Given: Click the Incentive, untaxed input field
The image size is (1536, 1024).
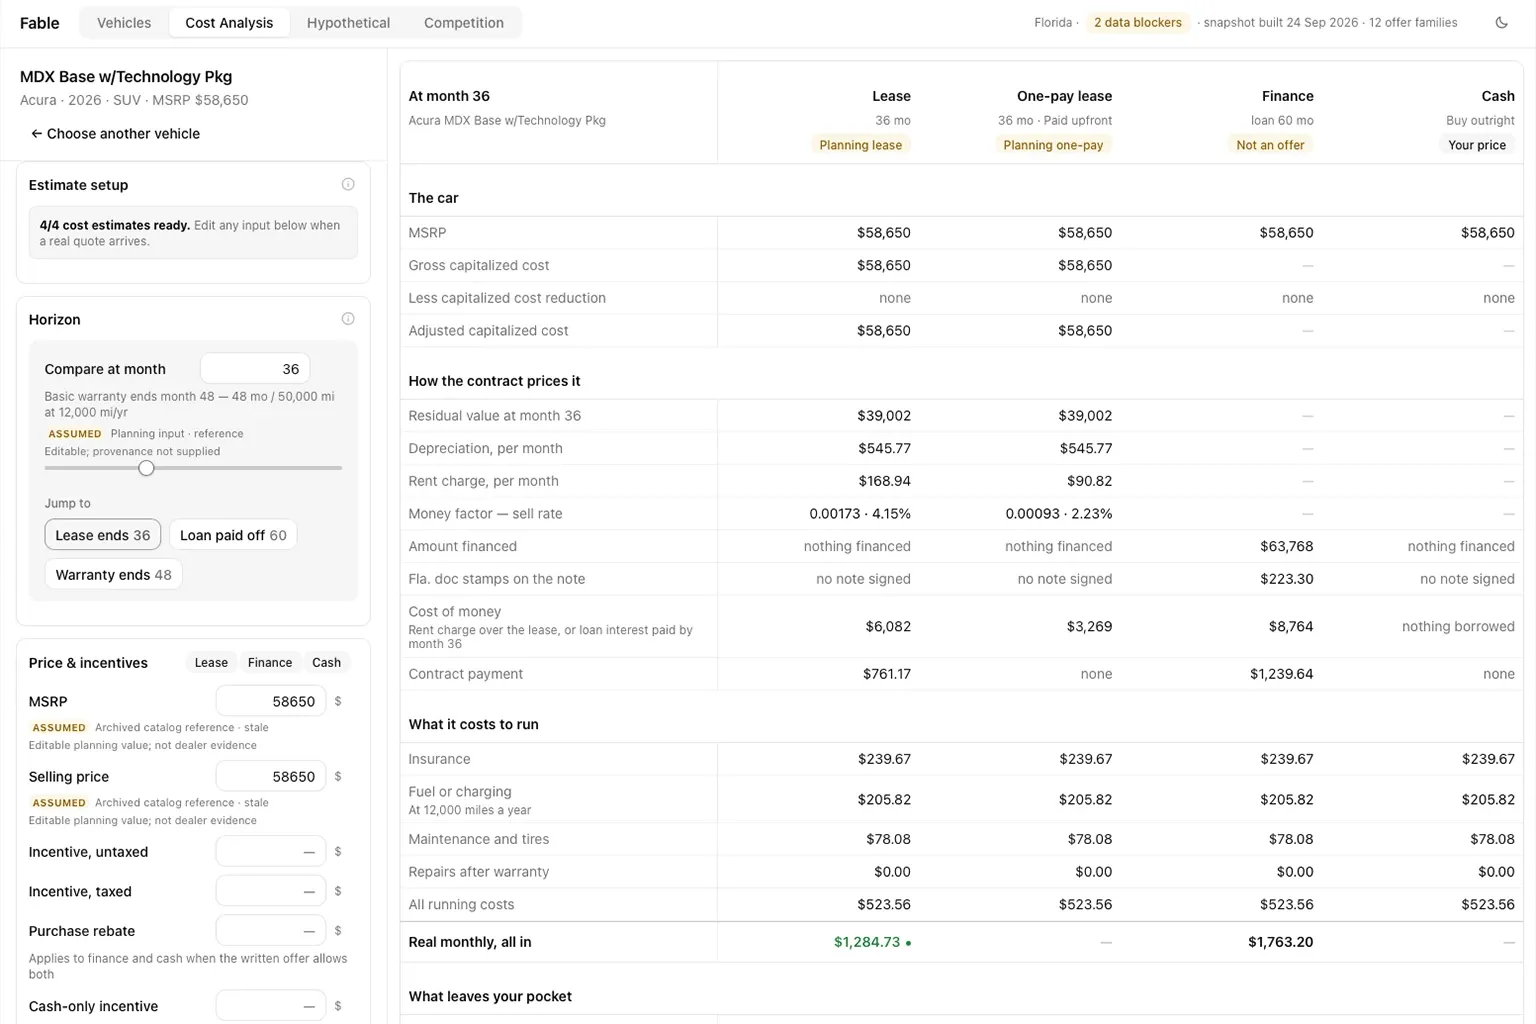Looking at the screenshot, I should pyautogui.click(x=271, y=852).
